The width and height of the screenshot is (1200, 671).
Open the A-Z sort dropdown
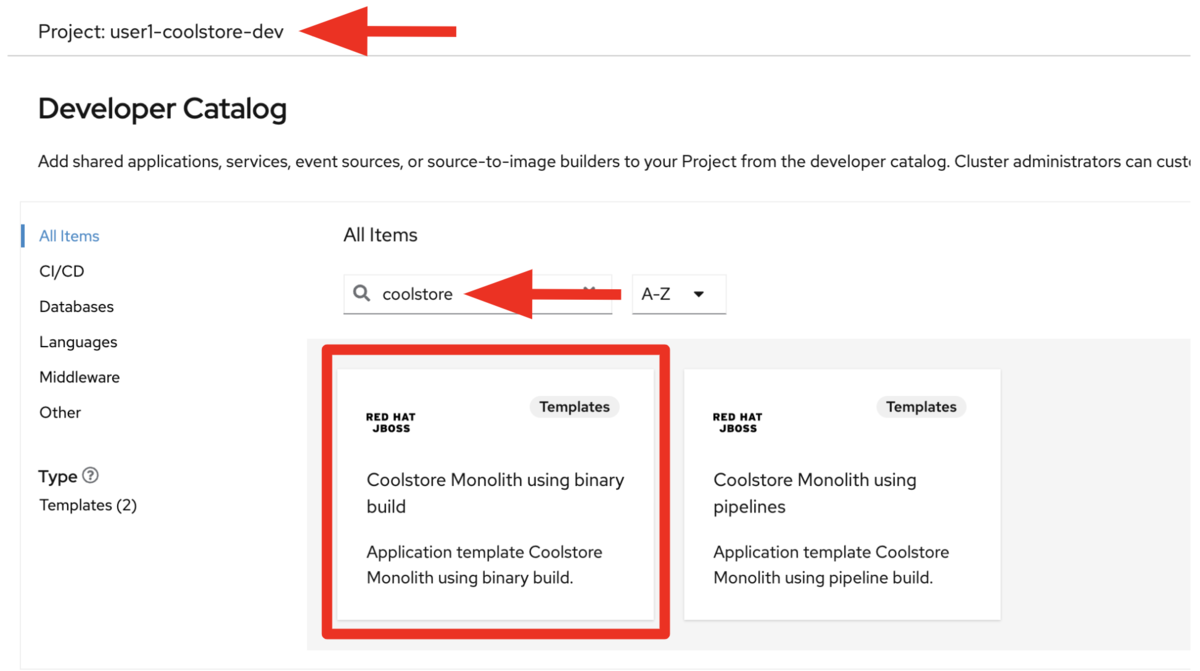click(679, 294)
